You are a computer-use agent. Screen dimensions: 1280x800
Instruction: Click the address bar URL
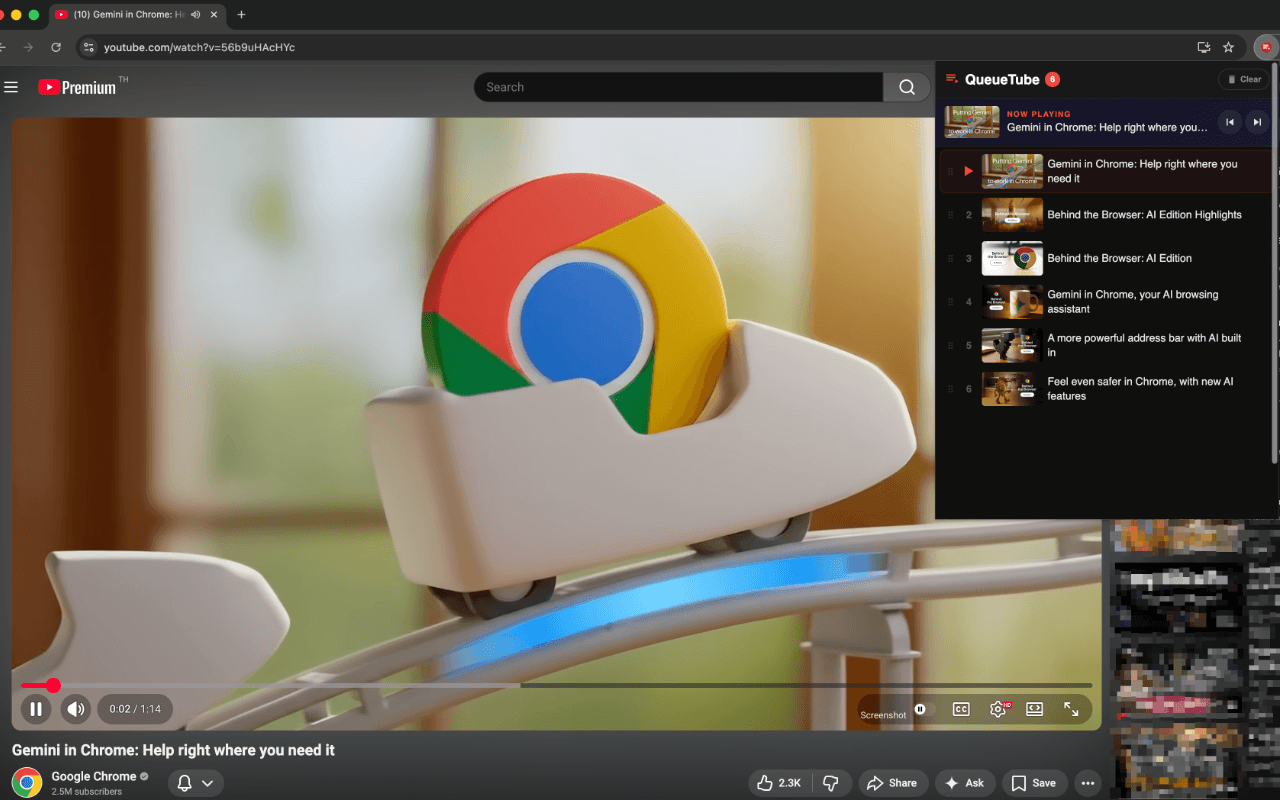(199, 47)
